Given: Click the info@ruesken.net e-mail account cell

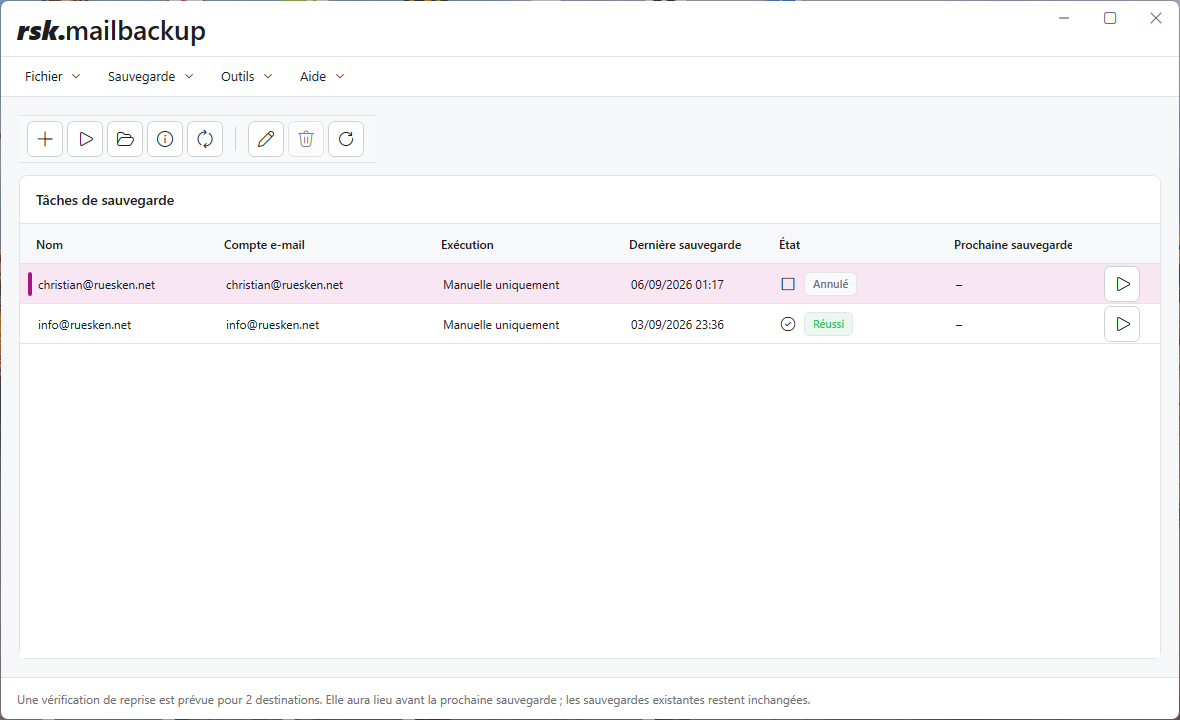Looking at the screenshot, I should tap(272, 325).
